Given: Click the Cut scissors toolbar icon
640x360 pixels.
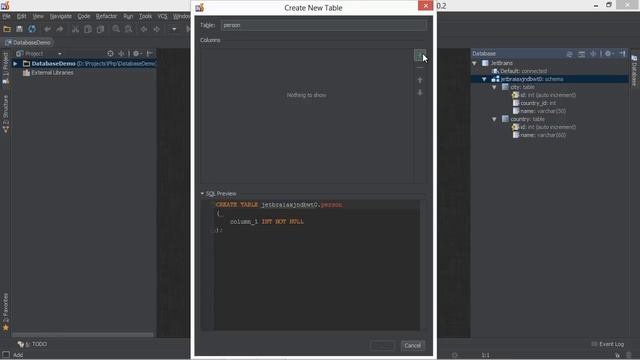Looking at the screenshot, I should coord(75,29).
